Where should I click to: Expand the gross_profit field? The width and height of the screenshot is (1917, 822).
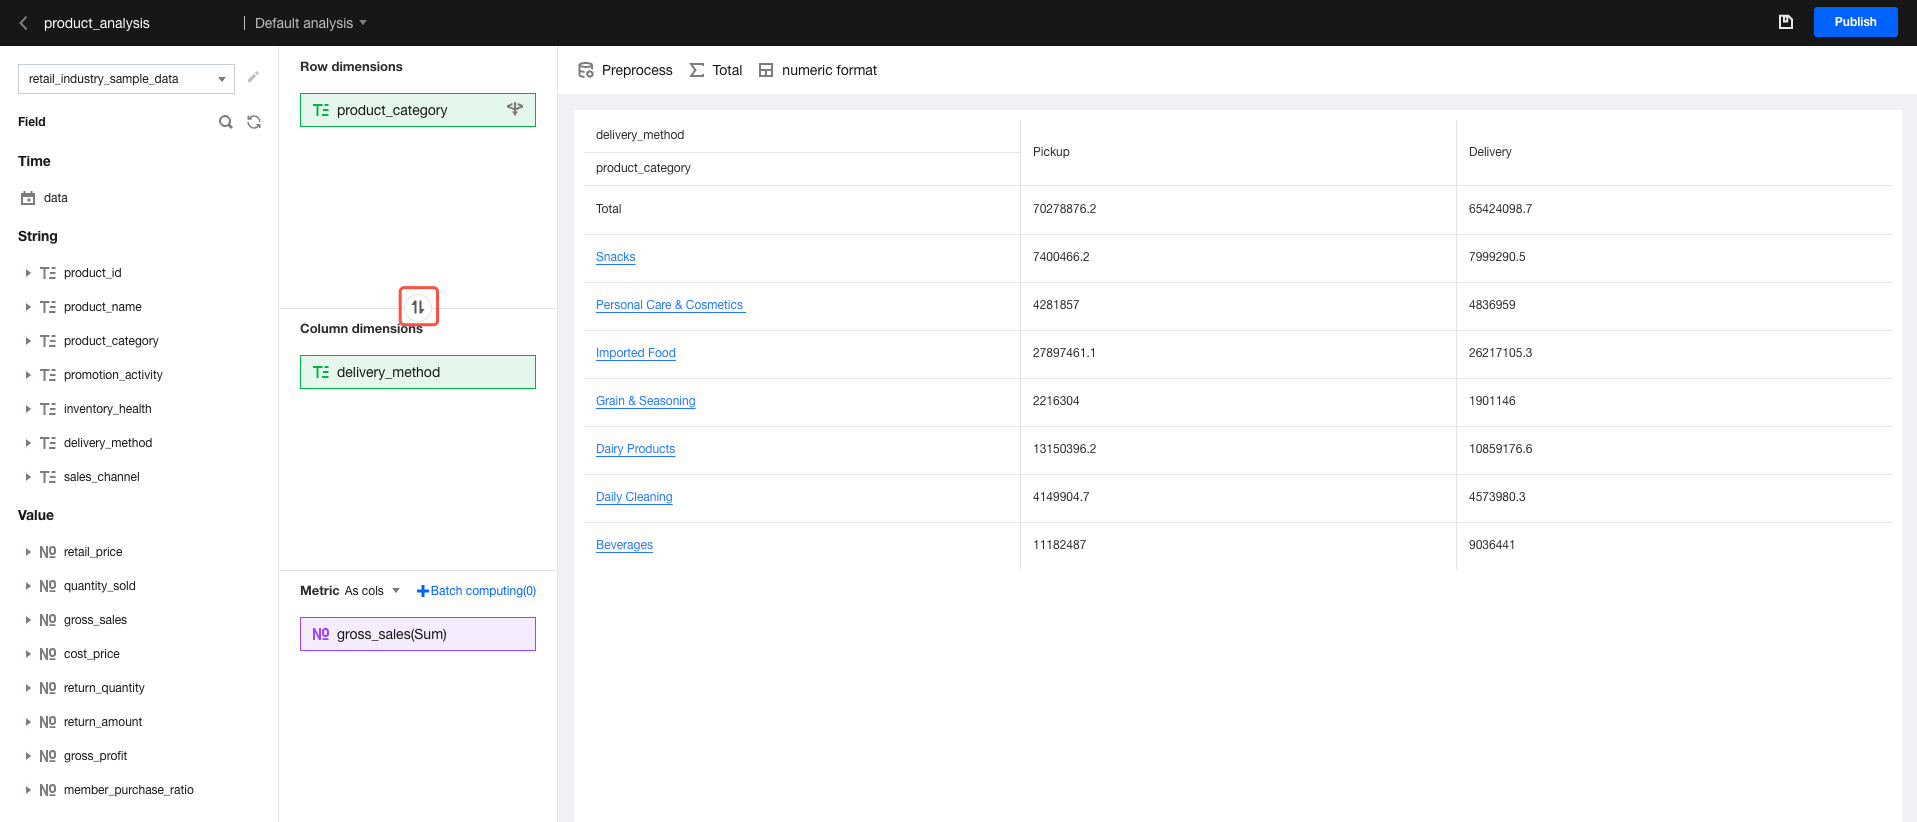click(x=28, y=756)
